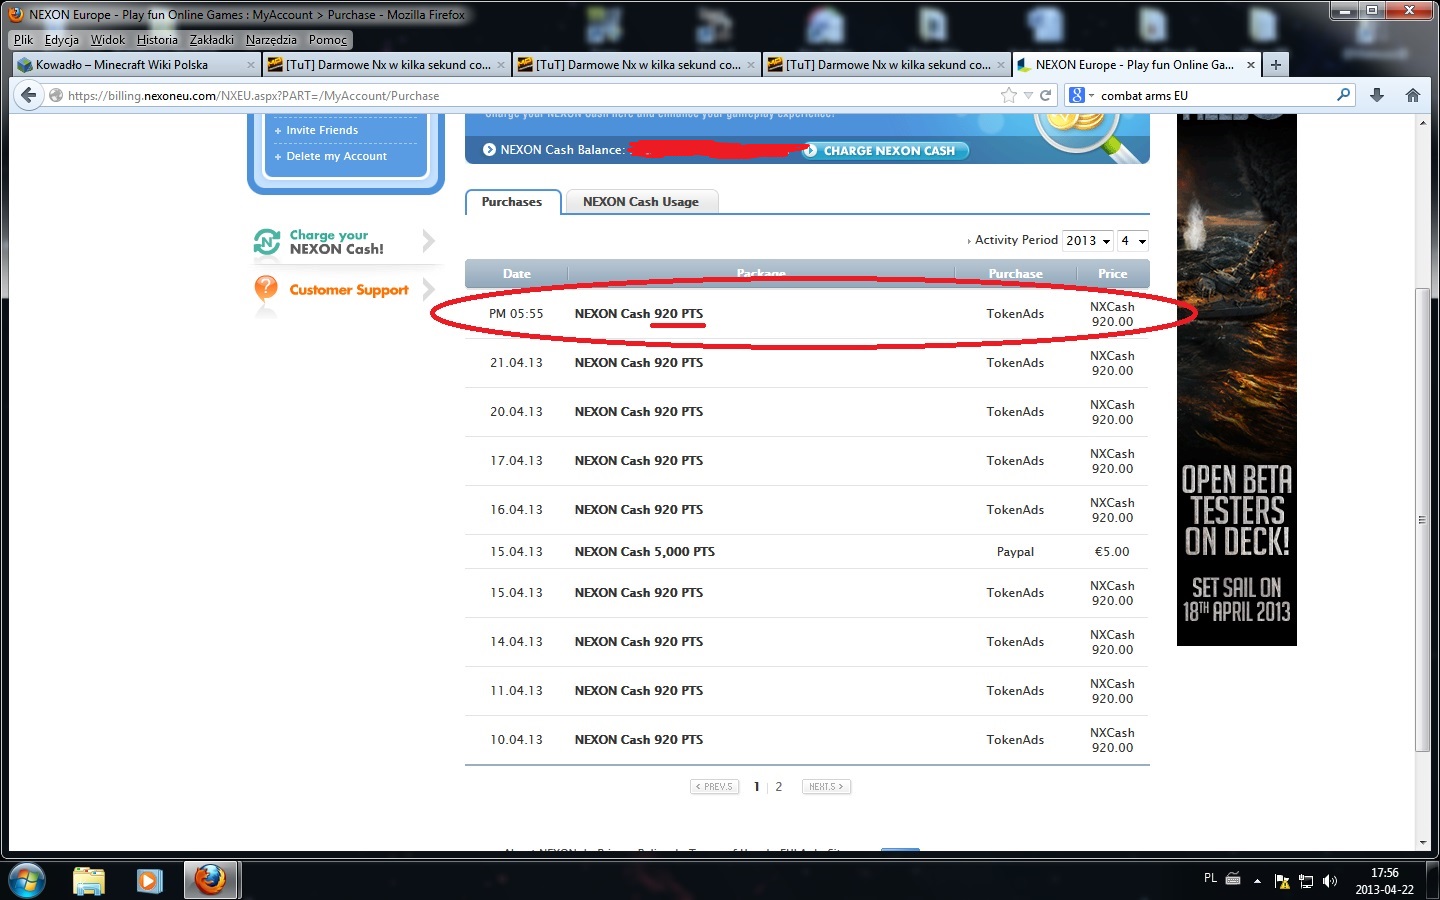Click the Charge your NEXON Cash! link

(337, 242)
